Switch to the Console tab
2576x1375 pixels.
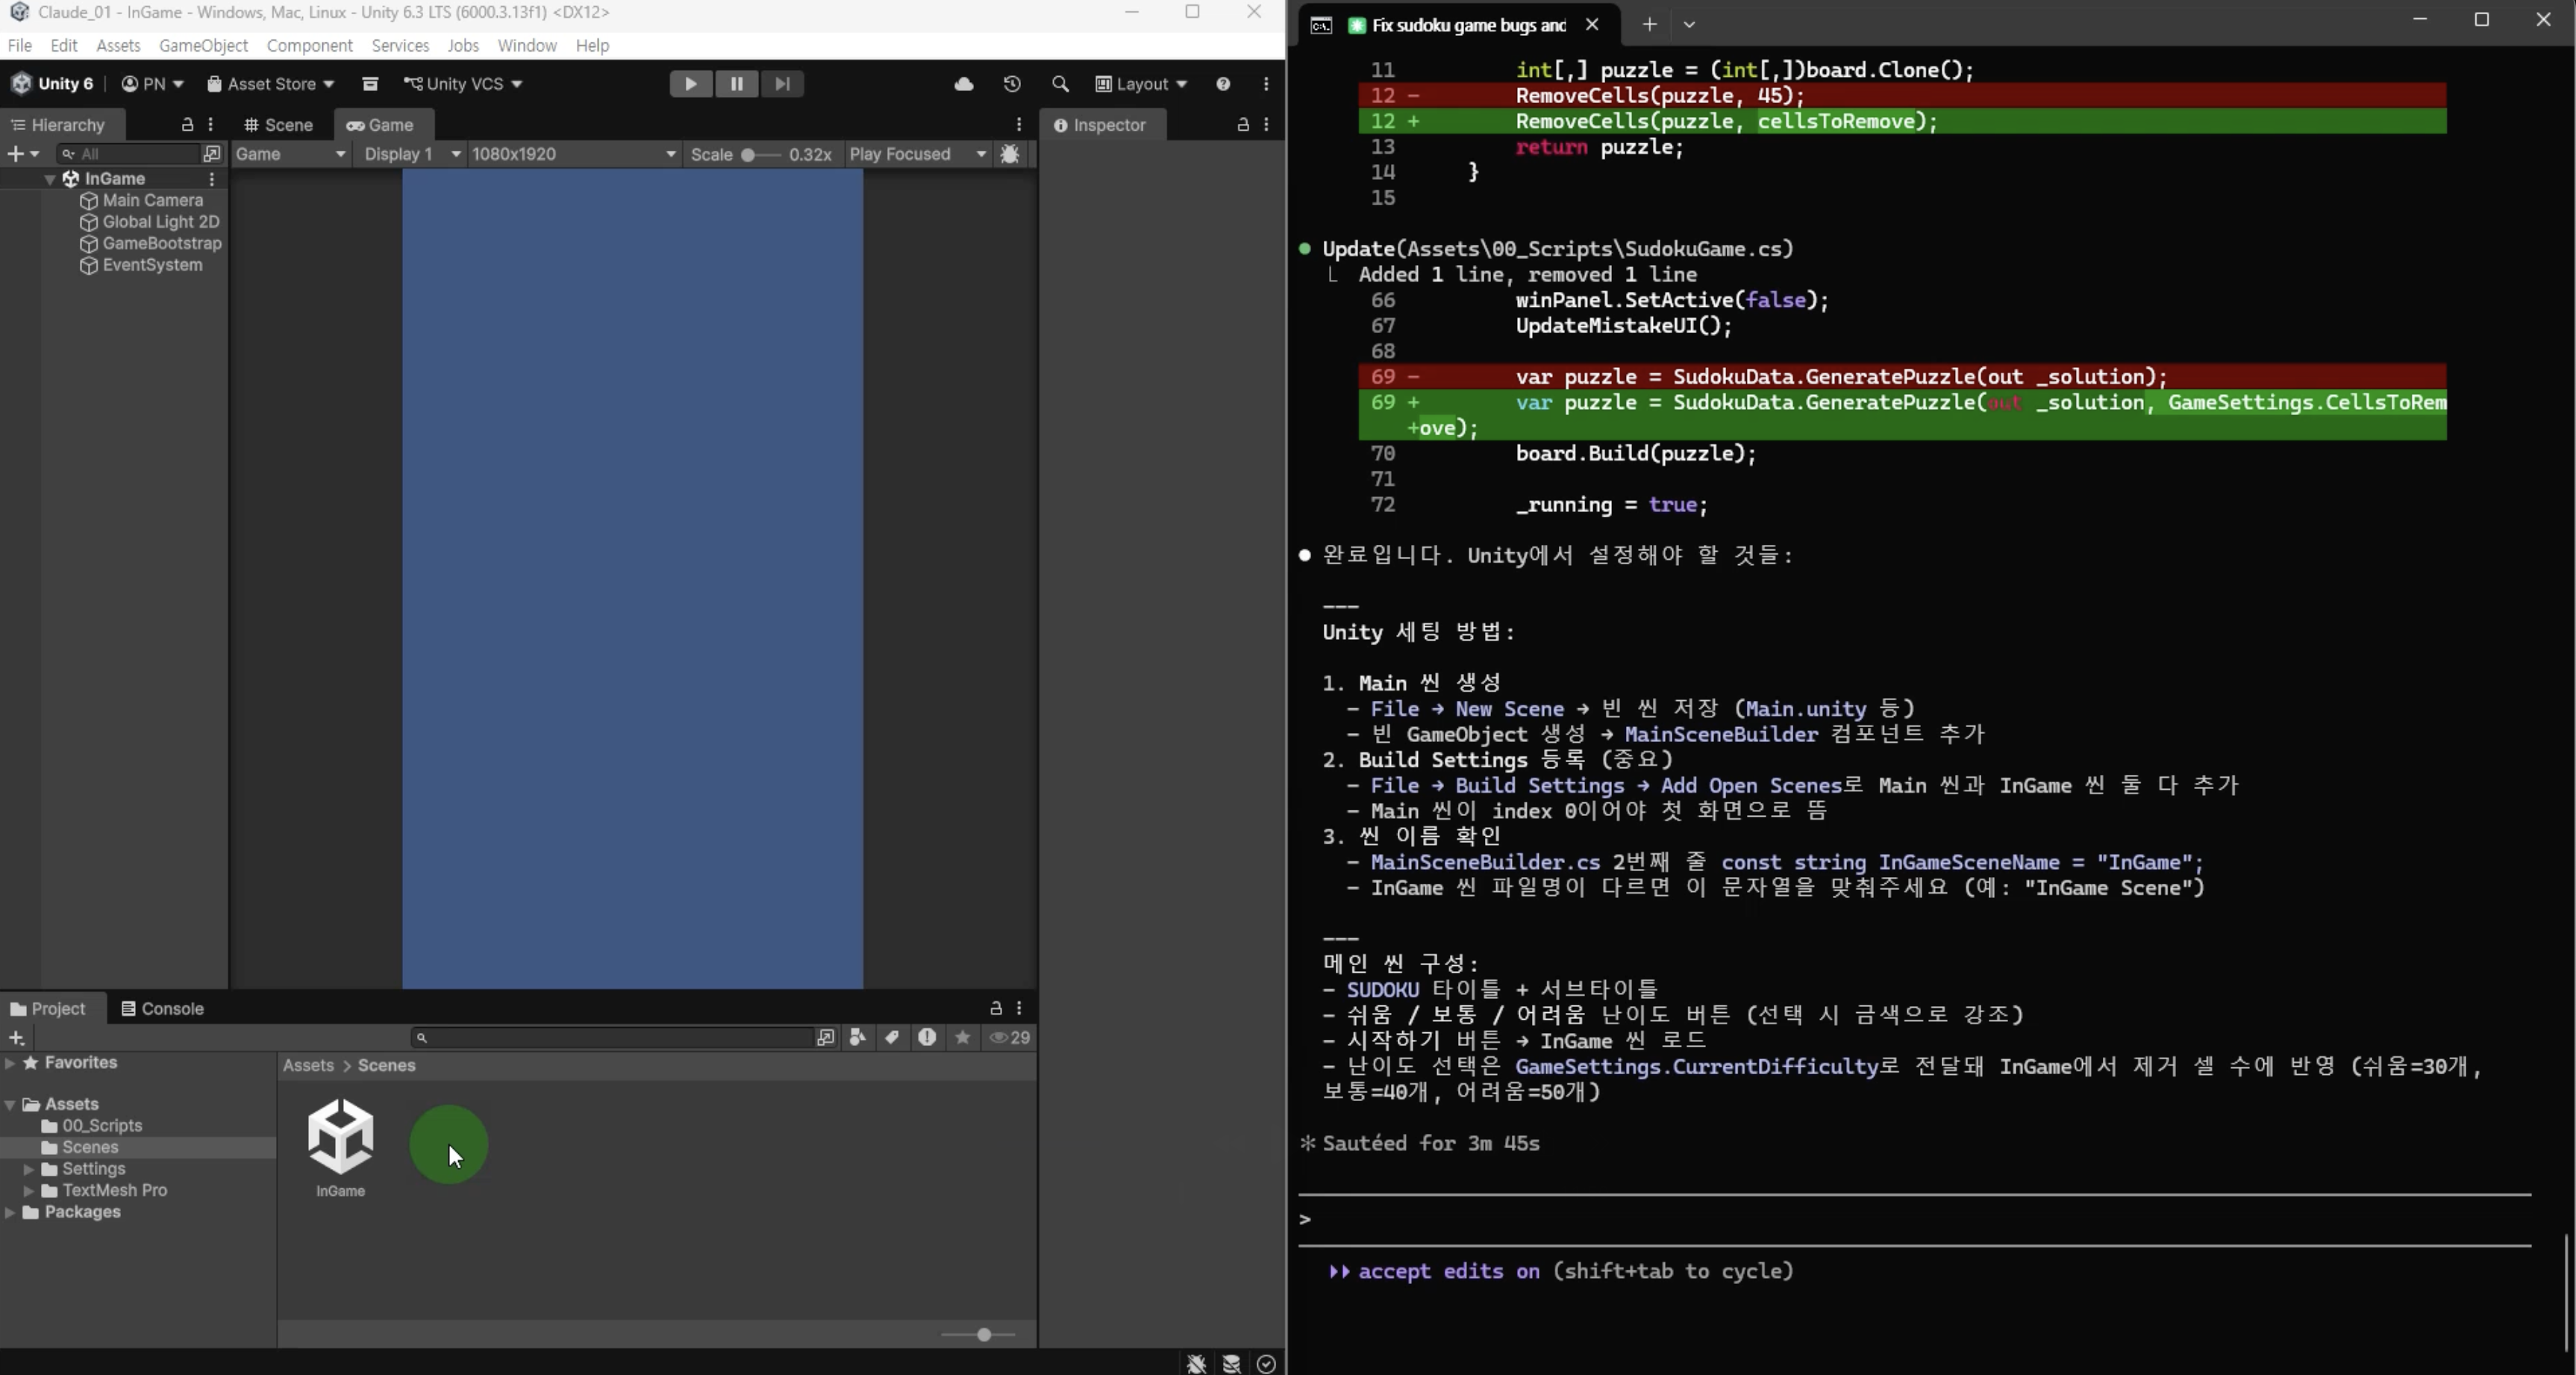click(162, 1008)
